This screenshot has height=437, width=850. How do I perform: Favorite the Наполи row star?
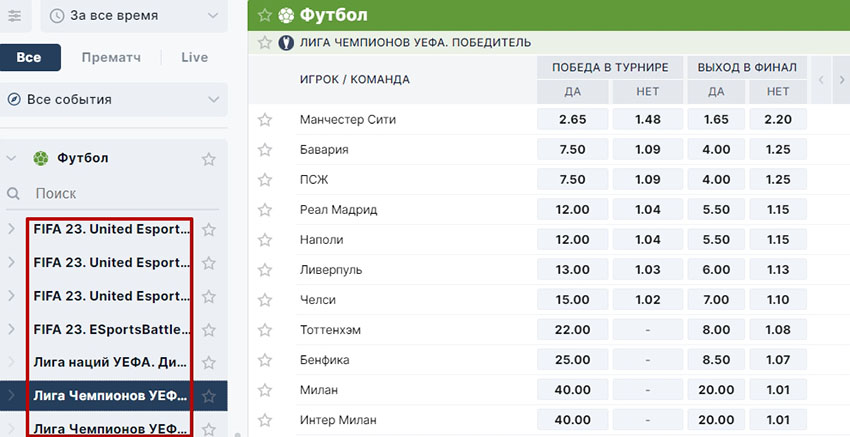click(265, 240)
